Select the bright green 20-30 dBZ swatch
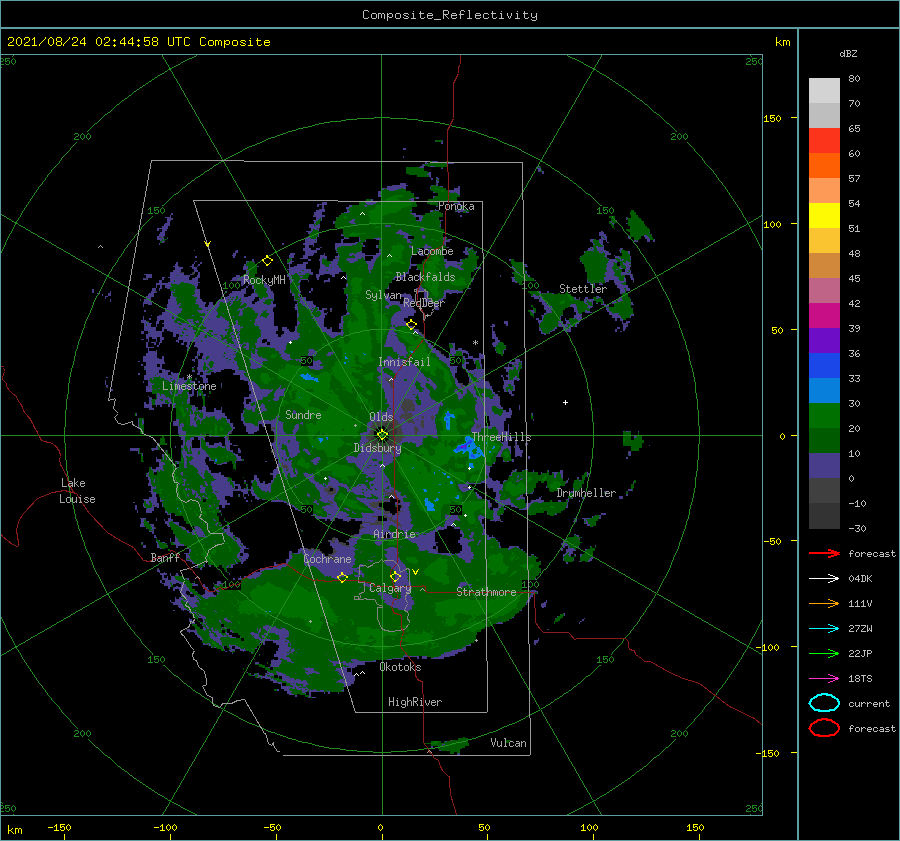Viewport: 900px width, 841px height. 824,416
